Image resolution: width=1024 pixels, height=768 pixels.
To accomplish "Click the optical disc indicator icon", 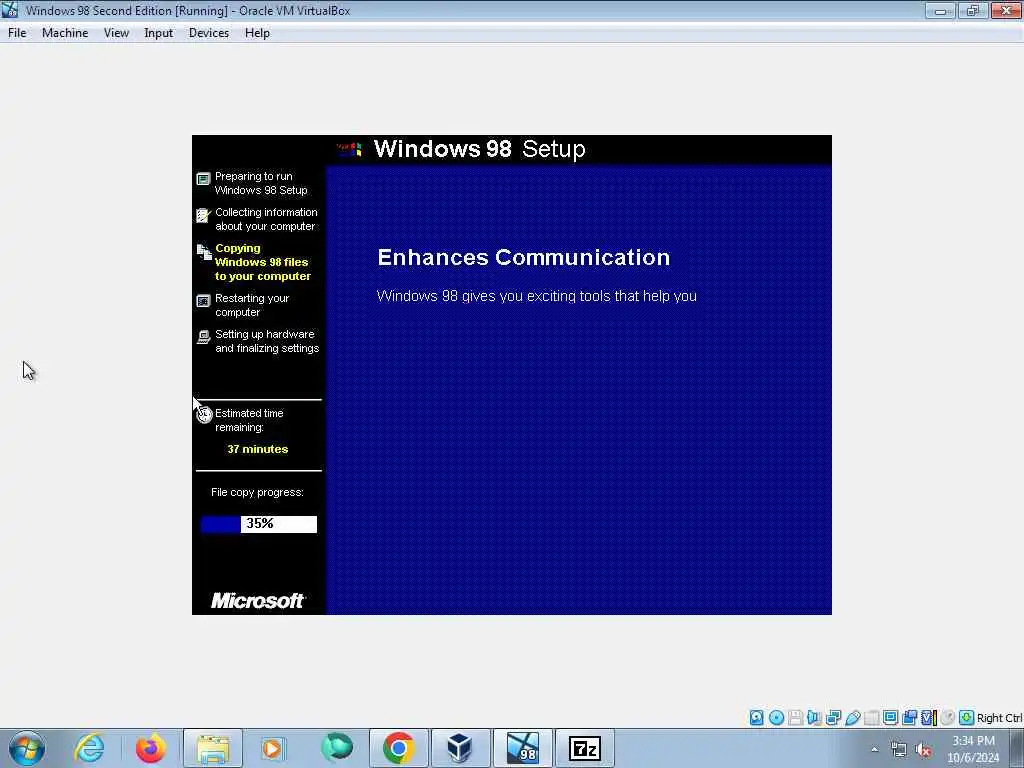I will pos(776,718).
